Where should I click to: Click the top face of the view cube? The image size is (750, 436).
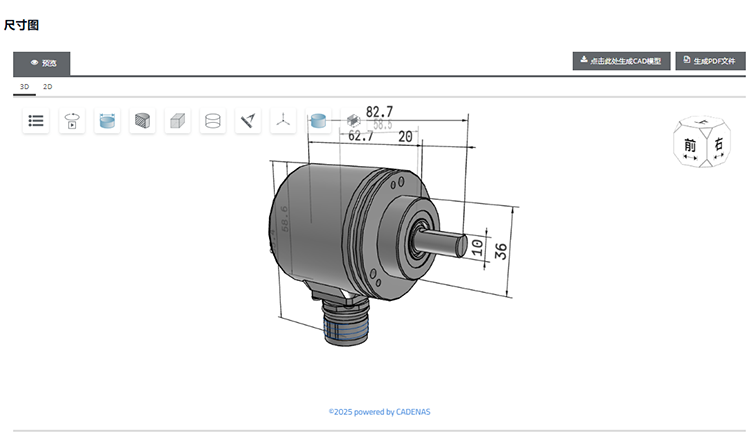(704, 124)
